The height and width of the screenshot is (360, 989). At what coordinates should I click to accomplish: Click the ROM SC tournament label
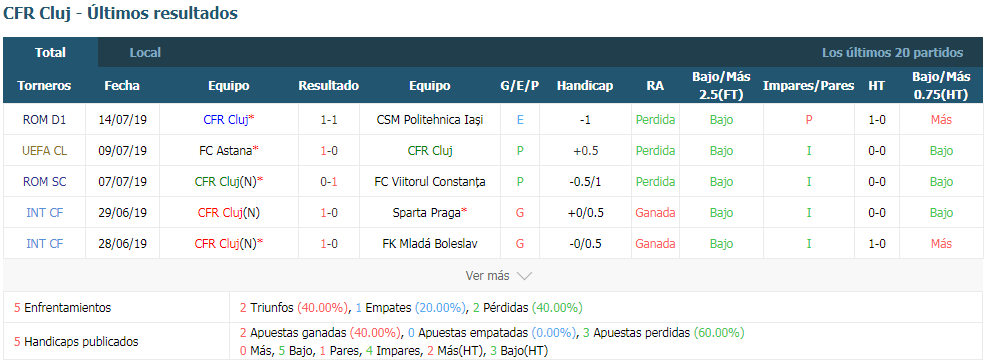[x=44, y=182]
